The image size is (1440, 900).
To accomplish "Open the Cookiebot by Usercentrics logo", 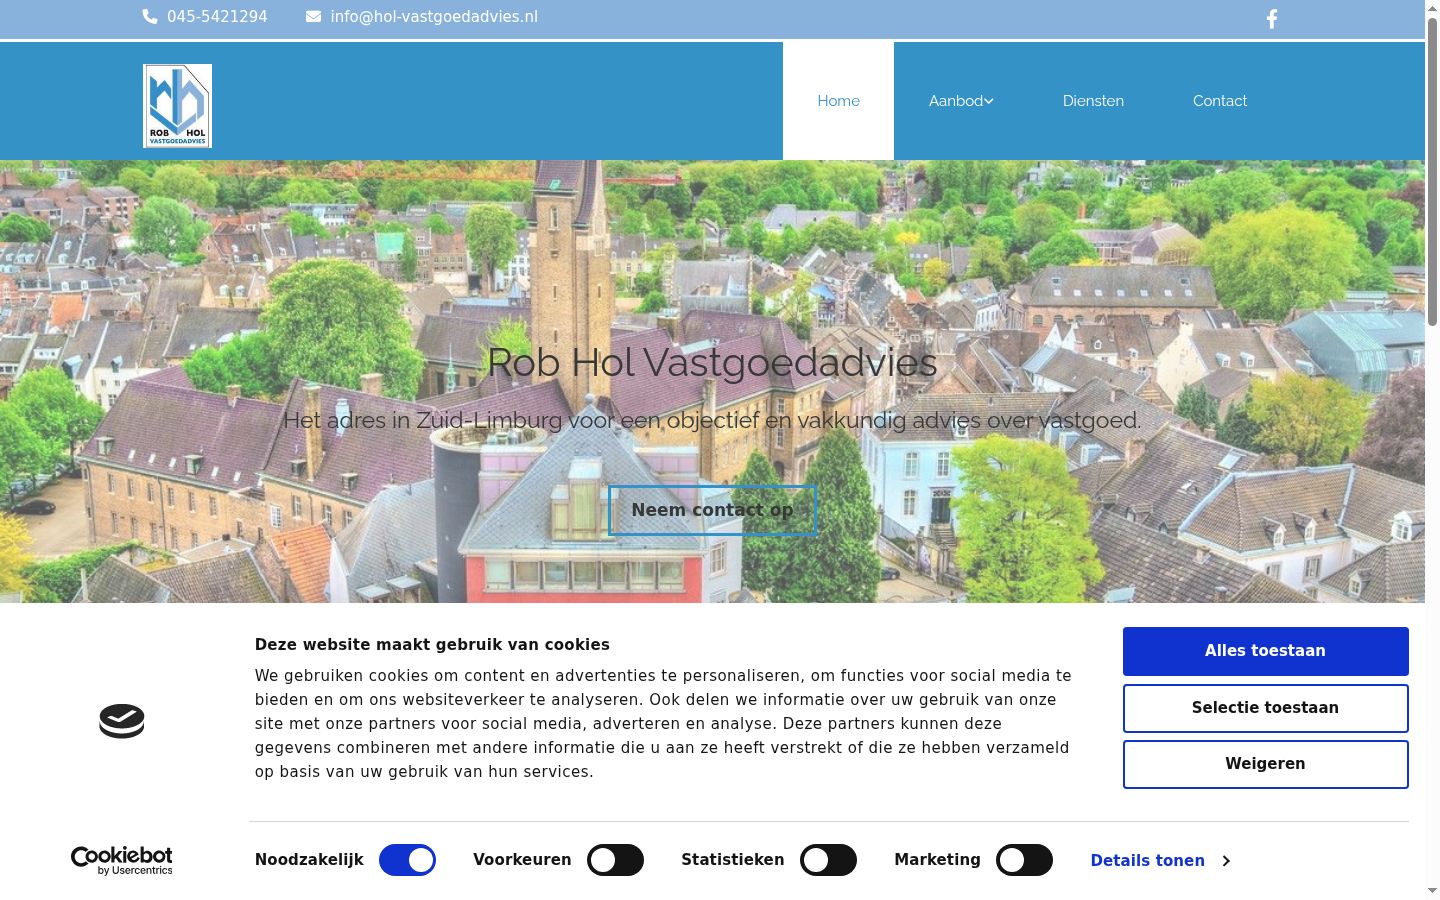I will (x=122, y=860).
